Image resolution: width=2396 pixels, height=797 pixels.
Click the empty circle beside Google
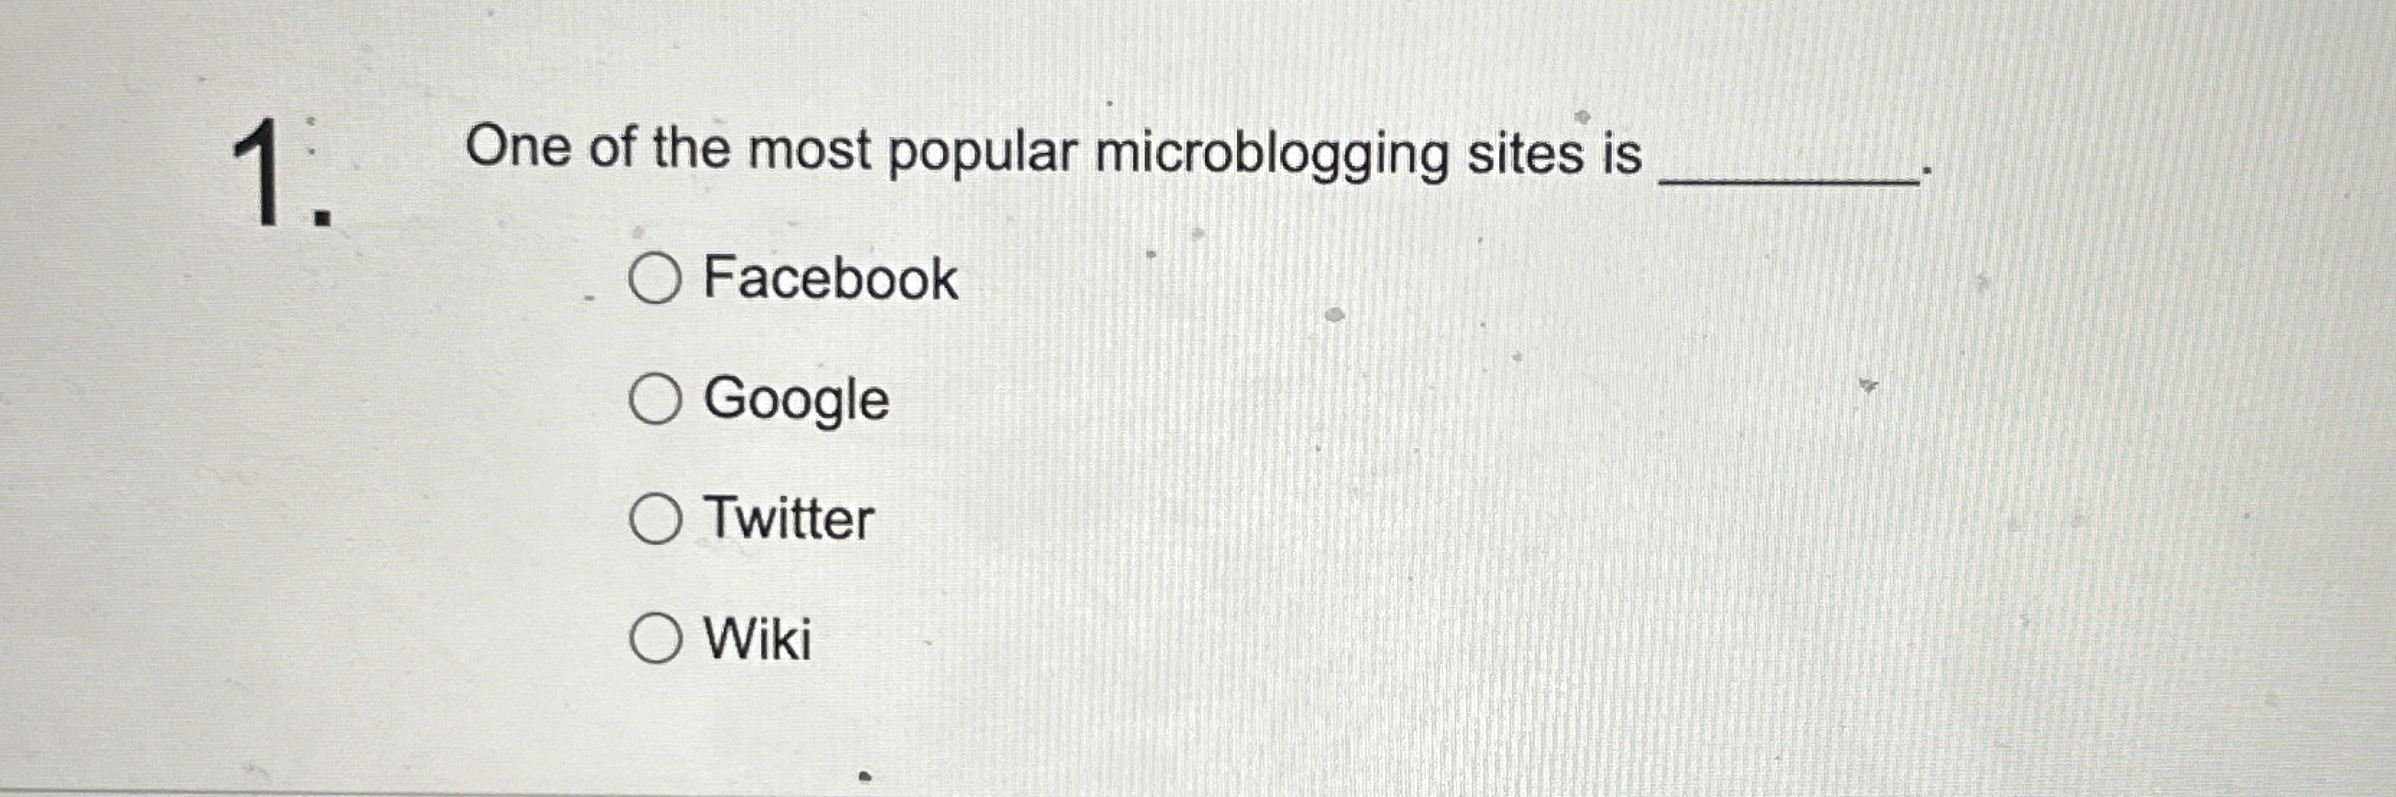(657, 402)
